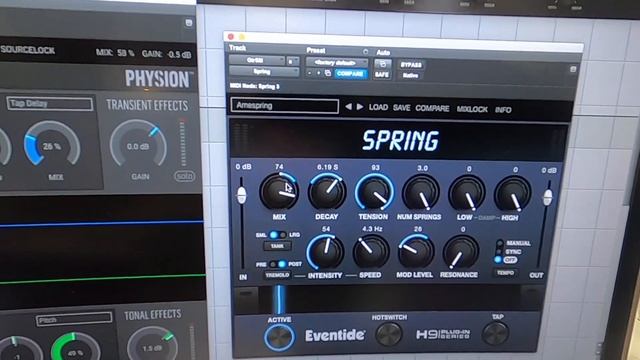
Task: Toggle the blue COMPARE button in header
Action: pyautogui.click(x=350, y=73)
